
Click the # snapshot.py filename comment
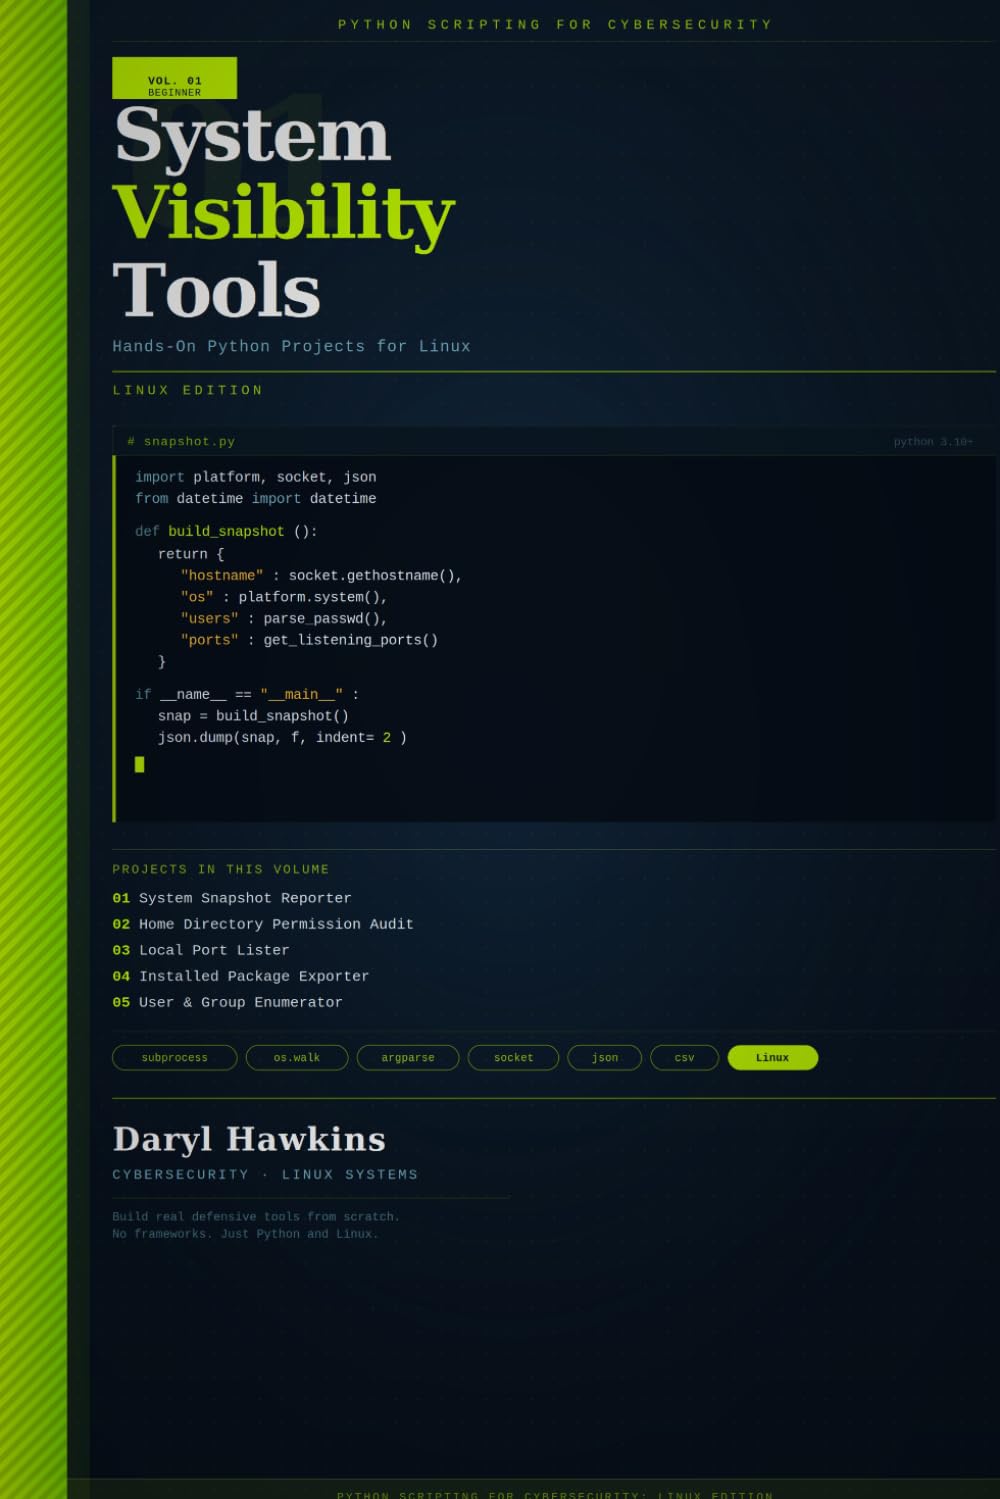181,441
